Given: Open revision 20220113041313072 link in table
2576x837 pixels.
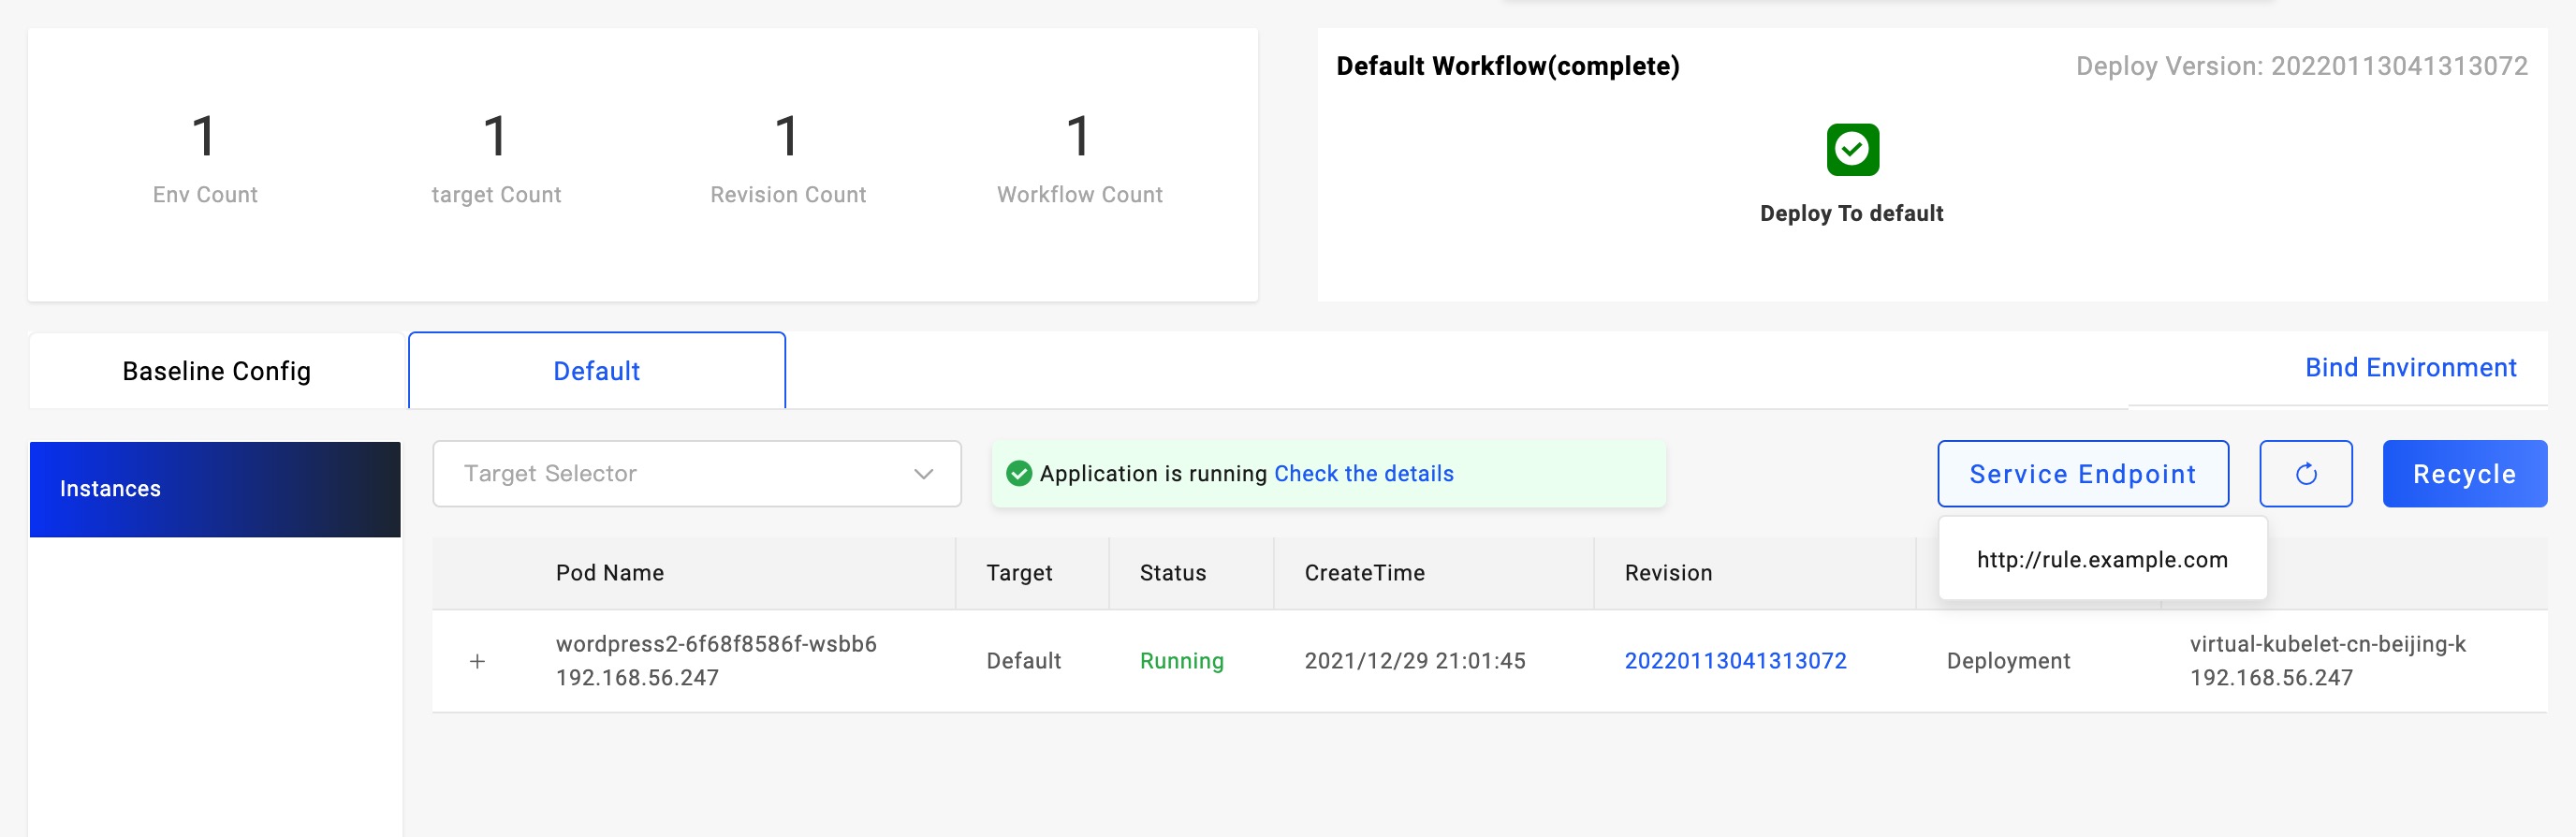Looking at the screenshot, I should (1735, 661).
